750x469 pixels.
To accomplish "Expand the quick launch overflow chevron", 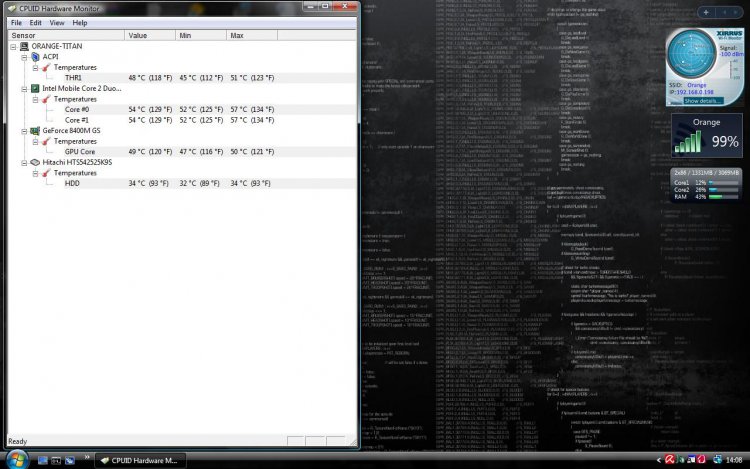I will [x=87, y=458].
